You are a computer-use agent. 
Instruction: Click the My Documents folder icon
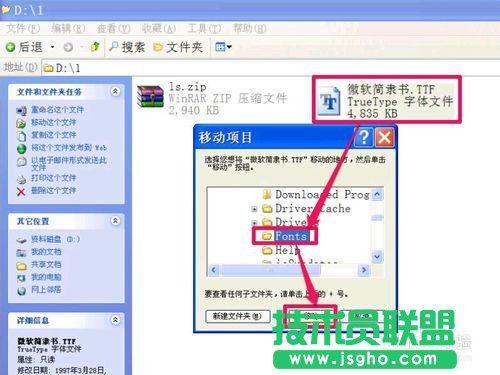pos(22,253)
